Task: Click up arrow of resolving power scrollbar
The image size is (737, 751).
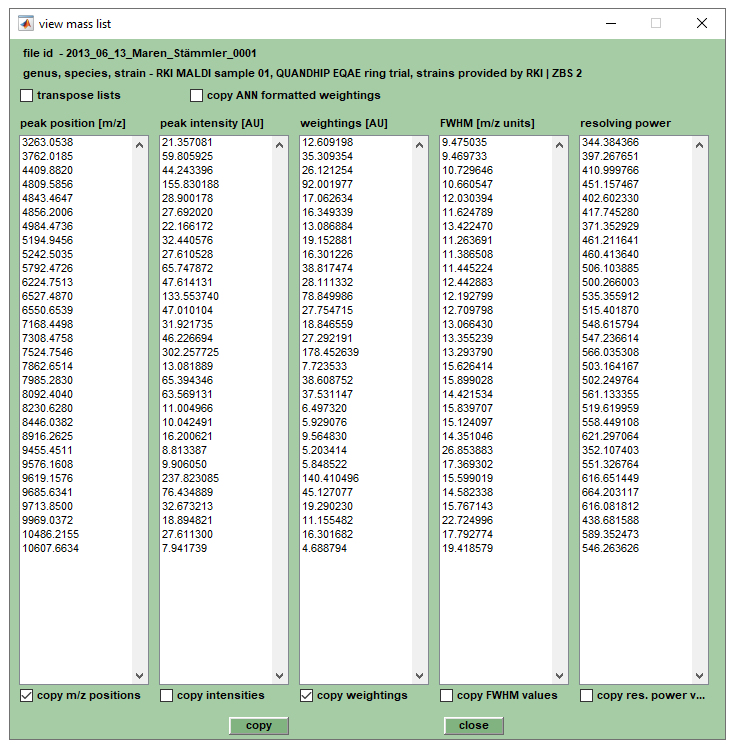Action: (x=701, y=144)
